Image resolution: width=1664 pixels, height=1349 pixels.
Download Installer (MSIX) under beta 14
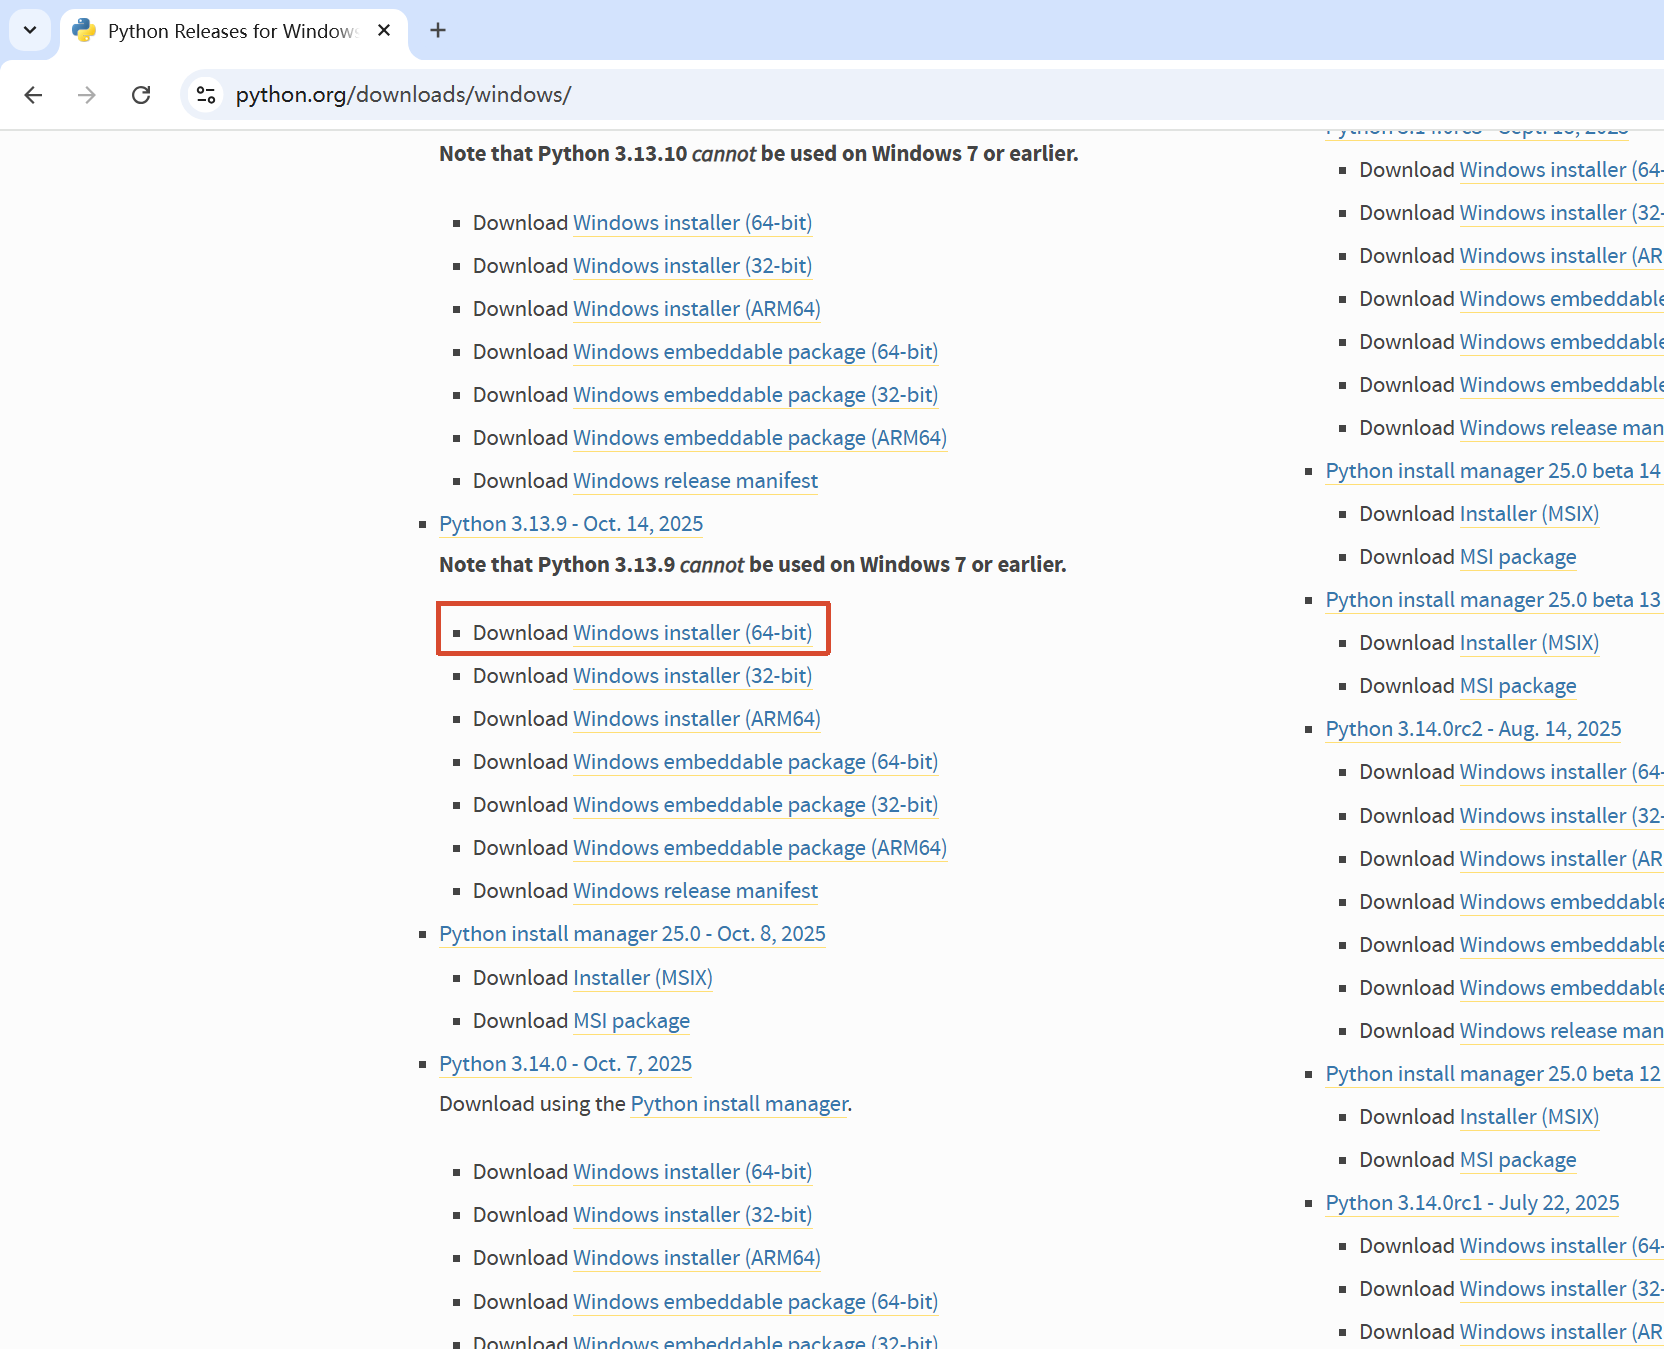1529,514
